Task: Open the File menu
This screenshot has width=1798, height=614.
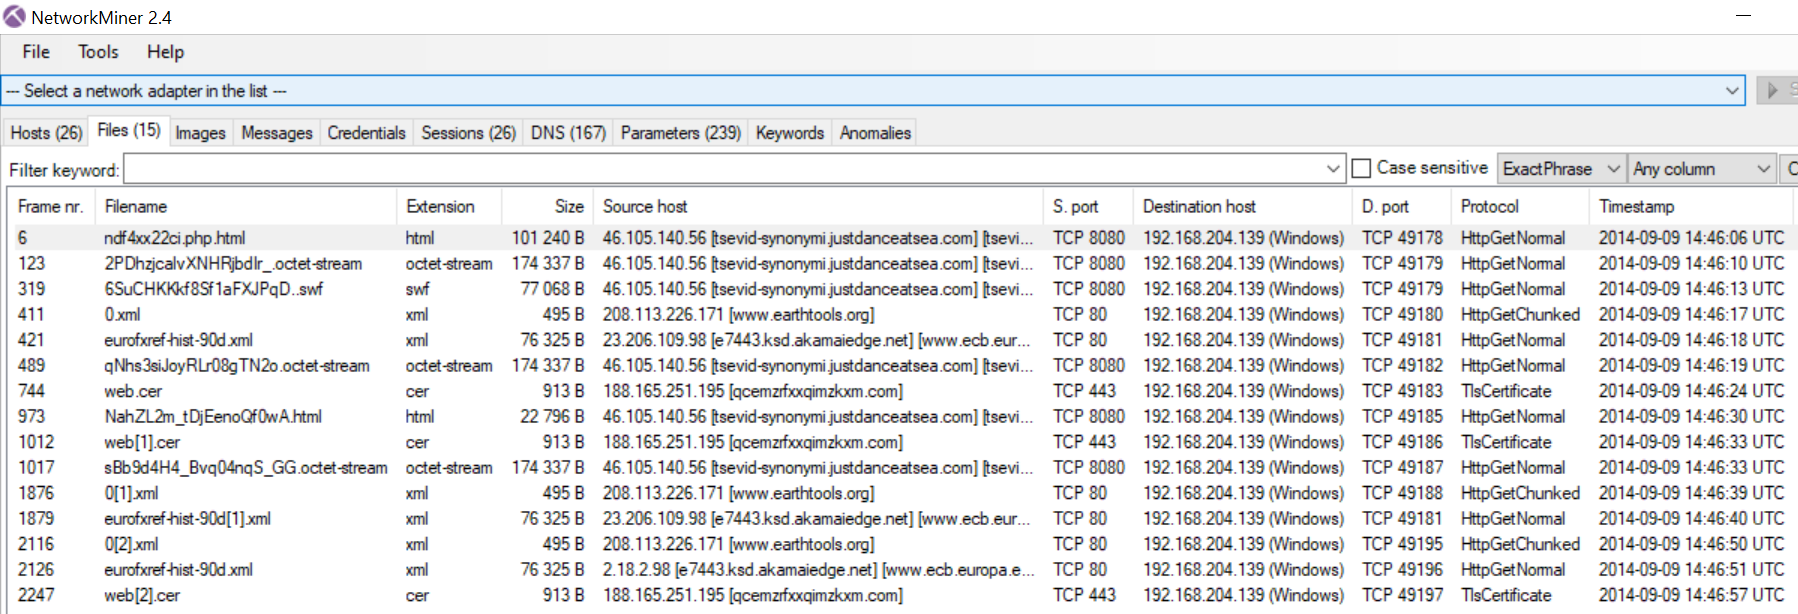Action: (x=36, y=52)
